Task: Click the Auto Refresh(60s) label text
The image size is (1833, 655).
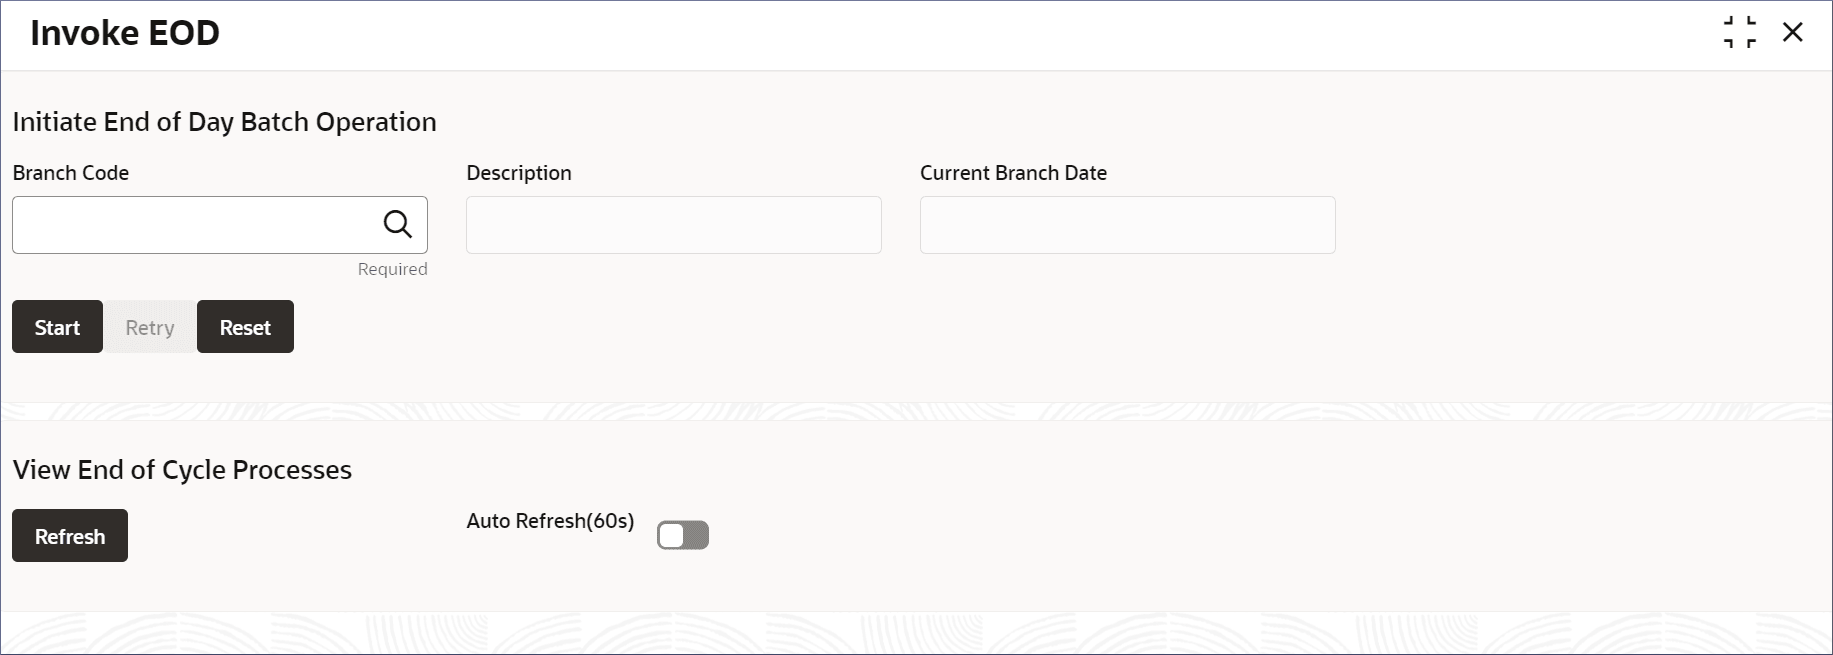Action: [x=551, y=521]
